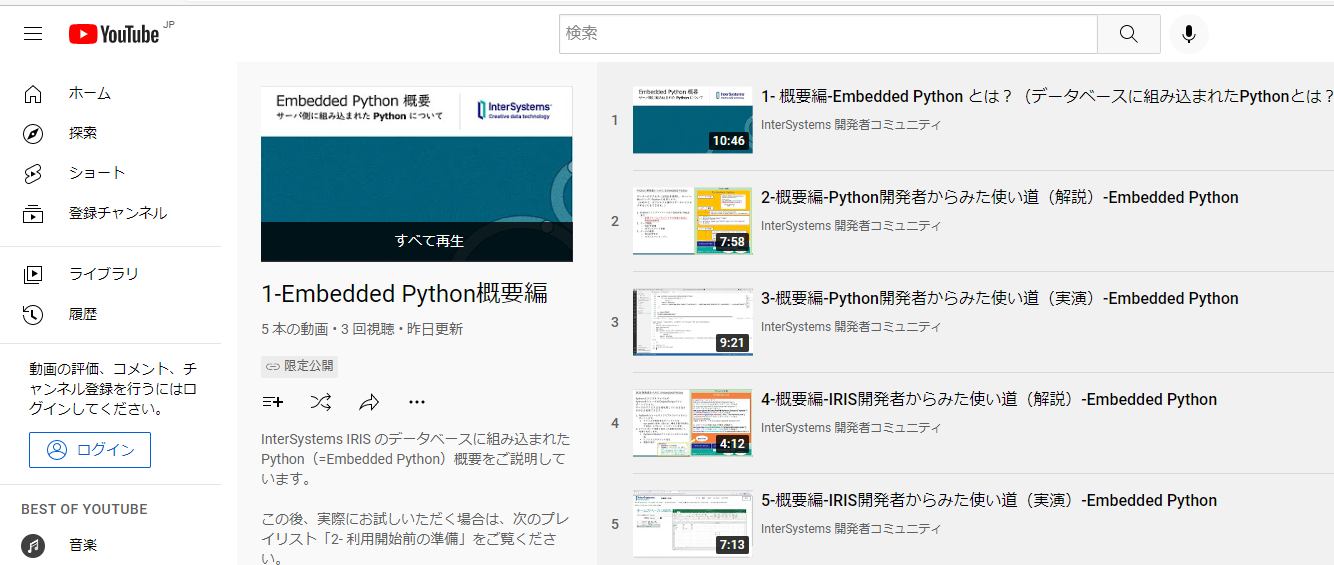Click the Home icon in sidebar
Image resolution: width=1334 pixels, height=565 pixels.
point(33,94)
